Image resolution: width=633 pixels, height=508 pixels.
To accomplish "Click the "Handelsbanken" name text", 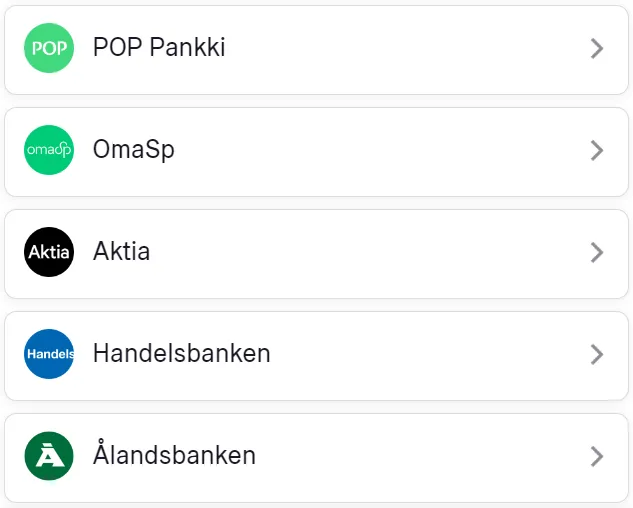I will pyautogui.click(x=181, y=354).
